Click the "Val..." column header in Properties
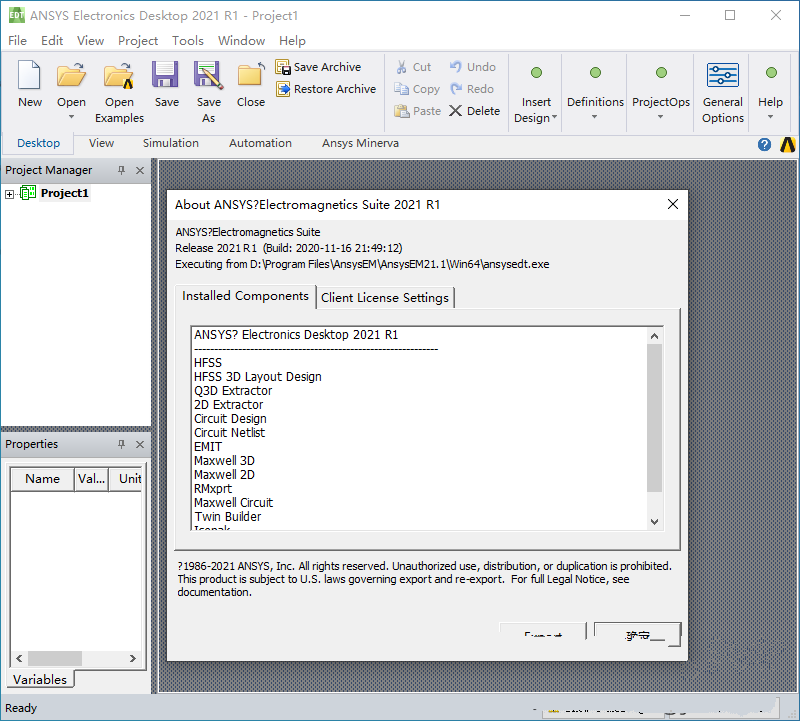The height and width of the screenshot is (721, 800). (91, 479)
